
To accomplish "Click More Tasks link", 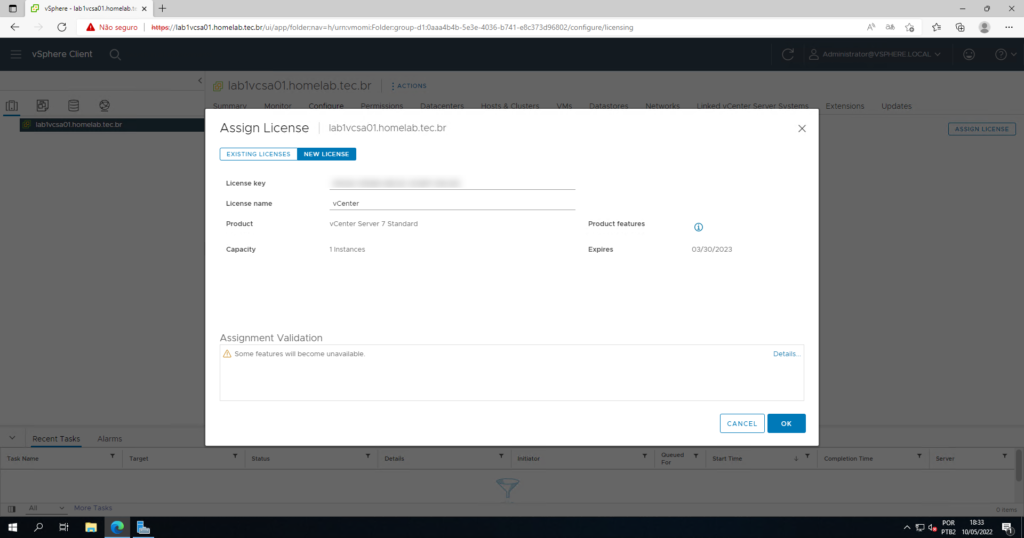I will point(93,508).
